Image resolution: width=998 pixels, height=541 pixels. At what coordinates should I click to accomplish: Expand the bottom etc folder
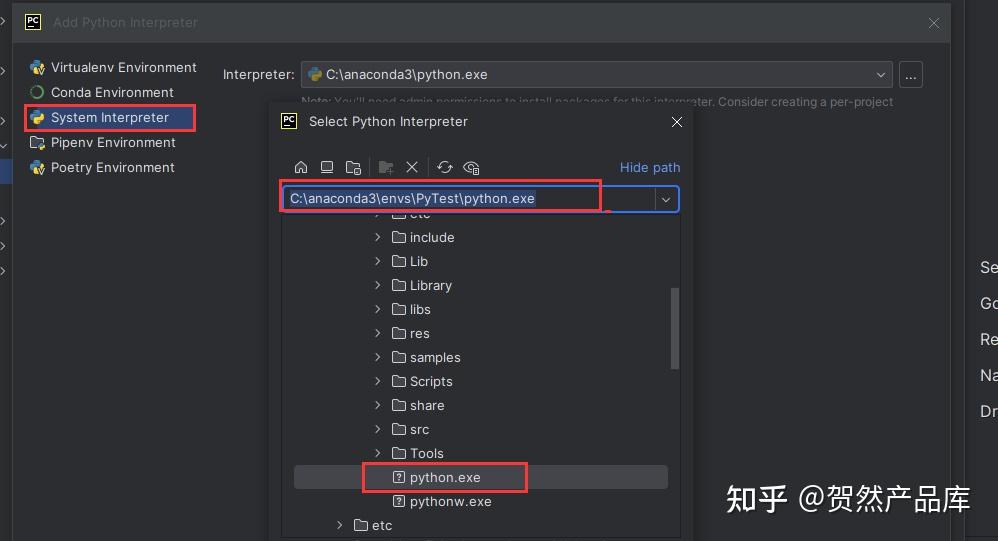[x=339, y=526]
